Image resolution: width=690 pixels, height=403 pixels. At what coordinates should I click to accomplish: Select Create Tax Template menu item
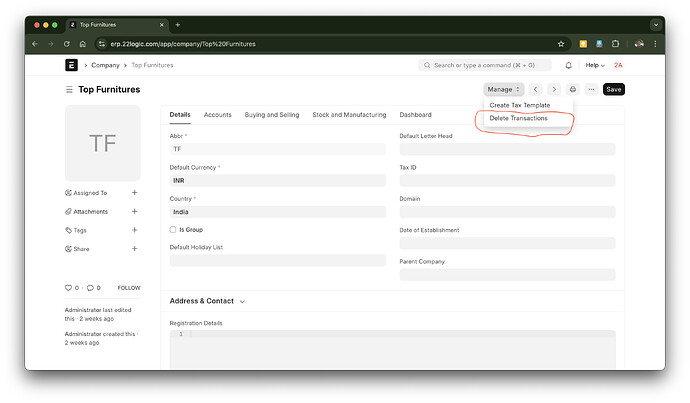520,105
